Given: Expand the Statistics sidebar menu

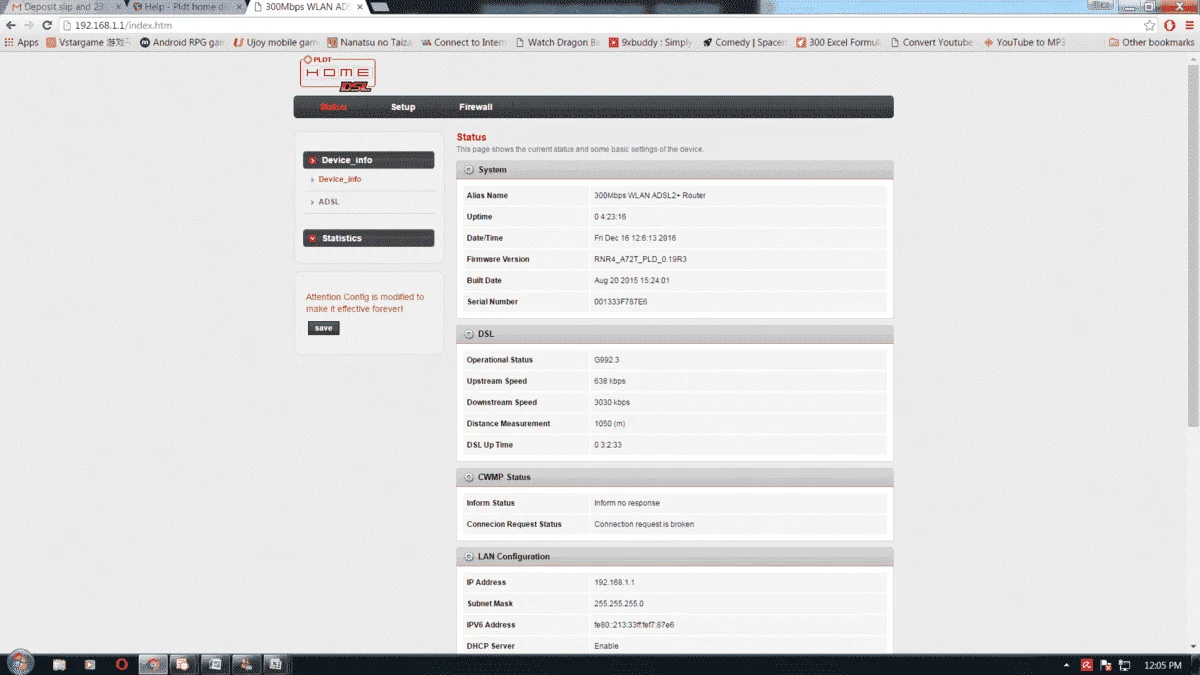Looking at the screenshot, I should click(369, 238).
